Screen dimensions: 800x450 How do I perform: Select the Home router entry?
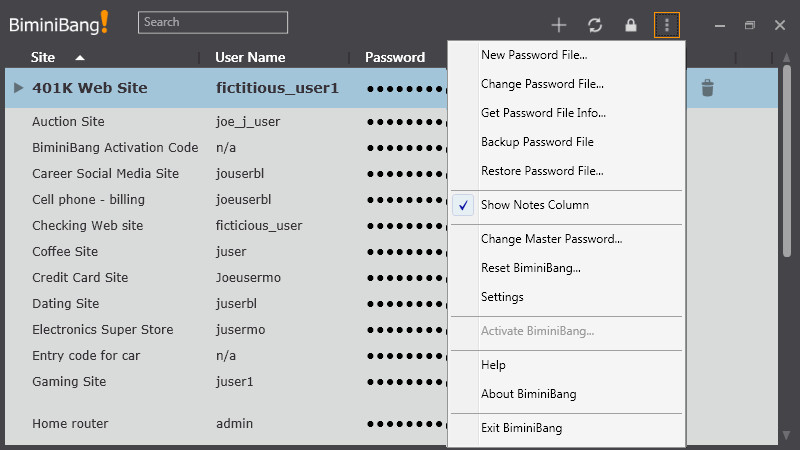point(70,423)
